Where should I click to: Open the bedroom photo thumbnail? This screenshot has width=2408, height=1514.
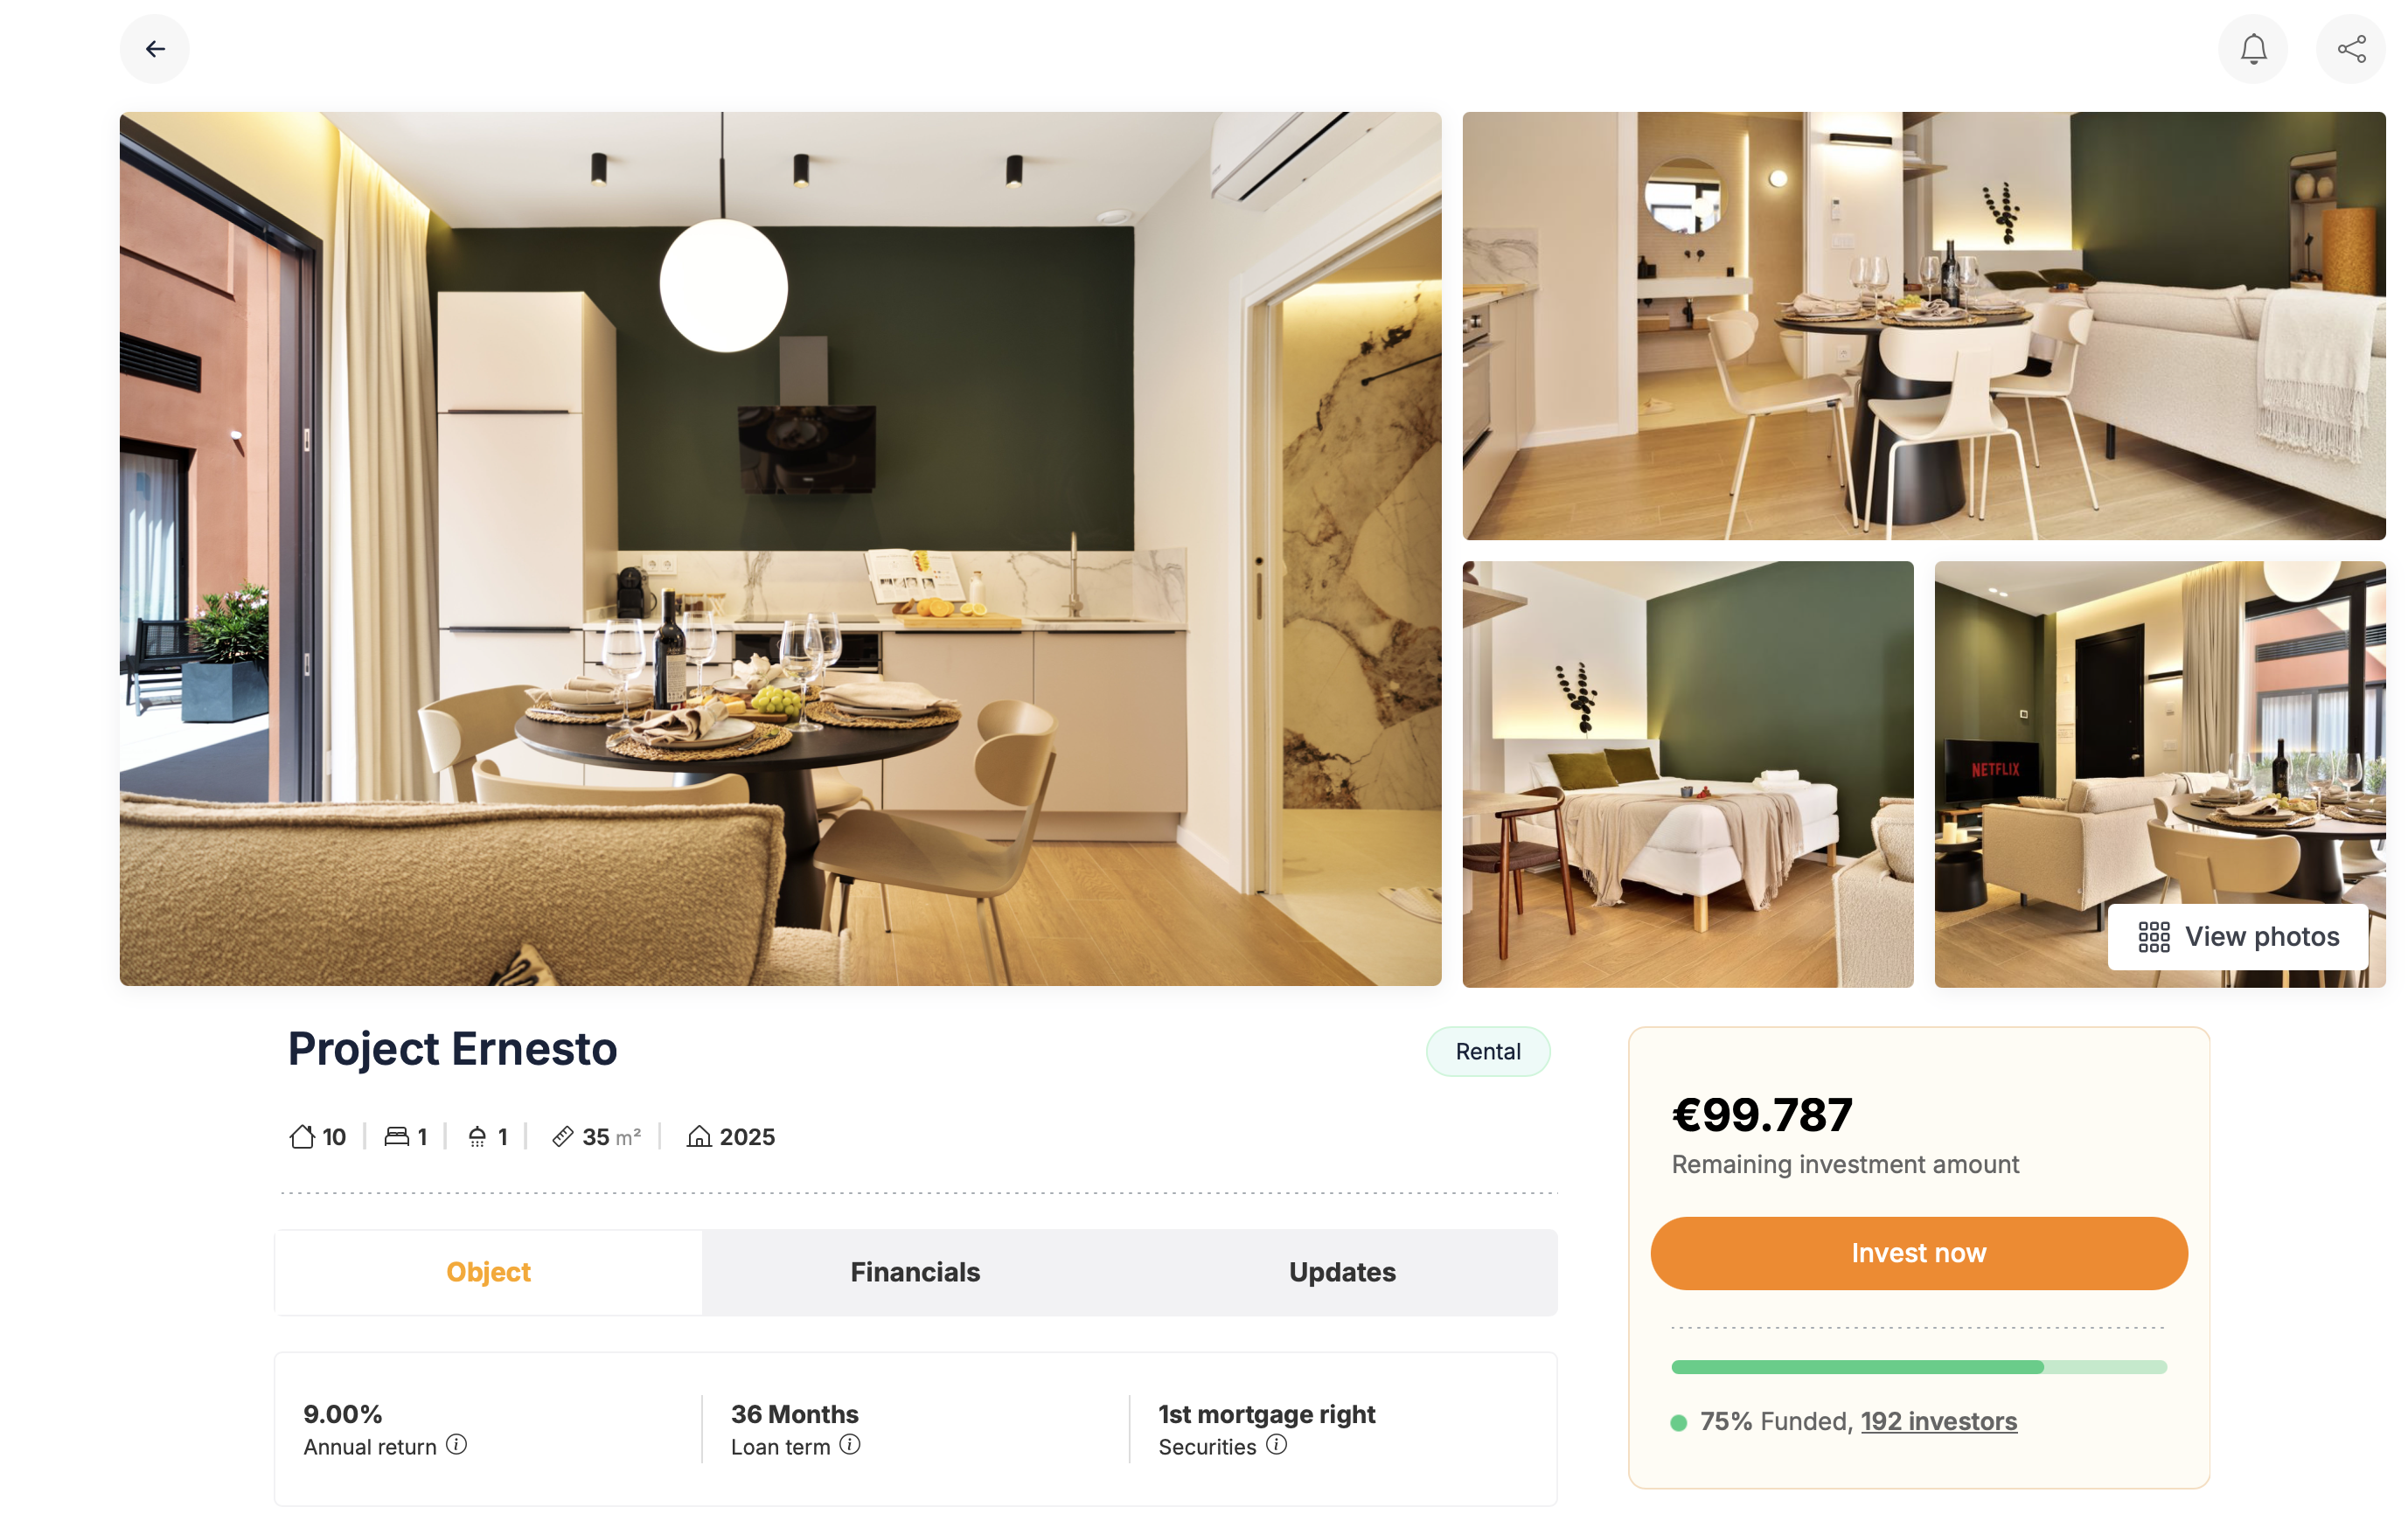pos(1688,774)
